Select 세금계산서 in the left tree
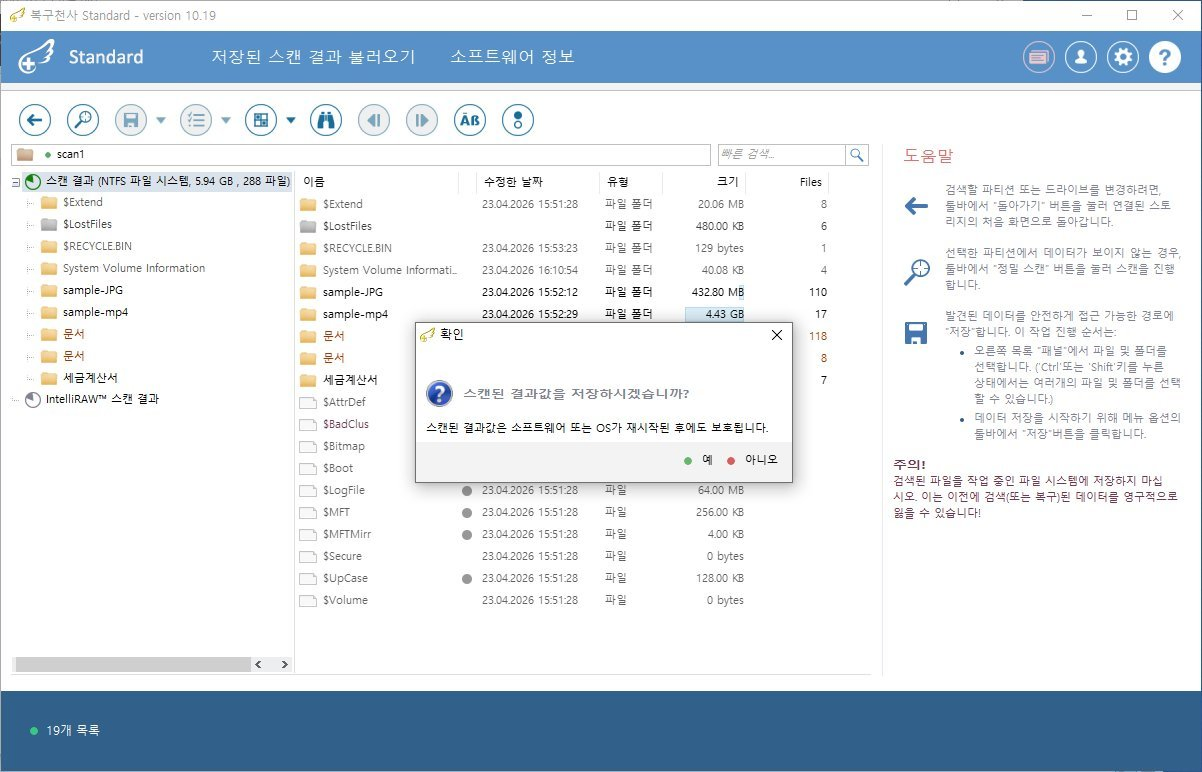Screen dimensions: 1202x772 tap(90, 378)
